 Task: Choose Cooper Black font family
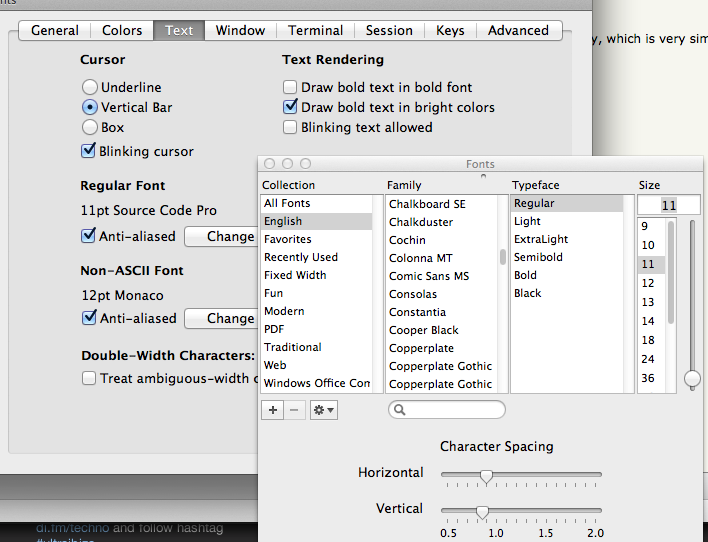pos(442,330)
